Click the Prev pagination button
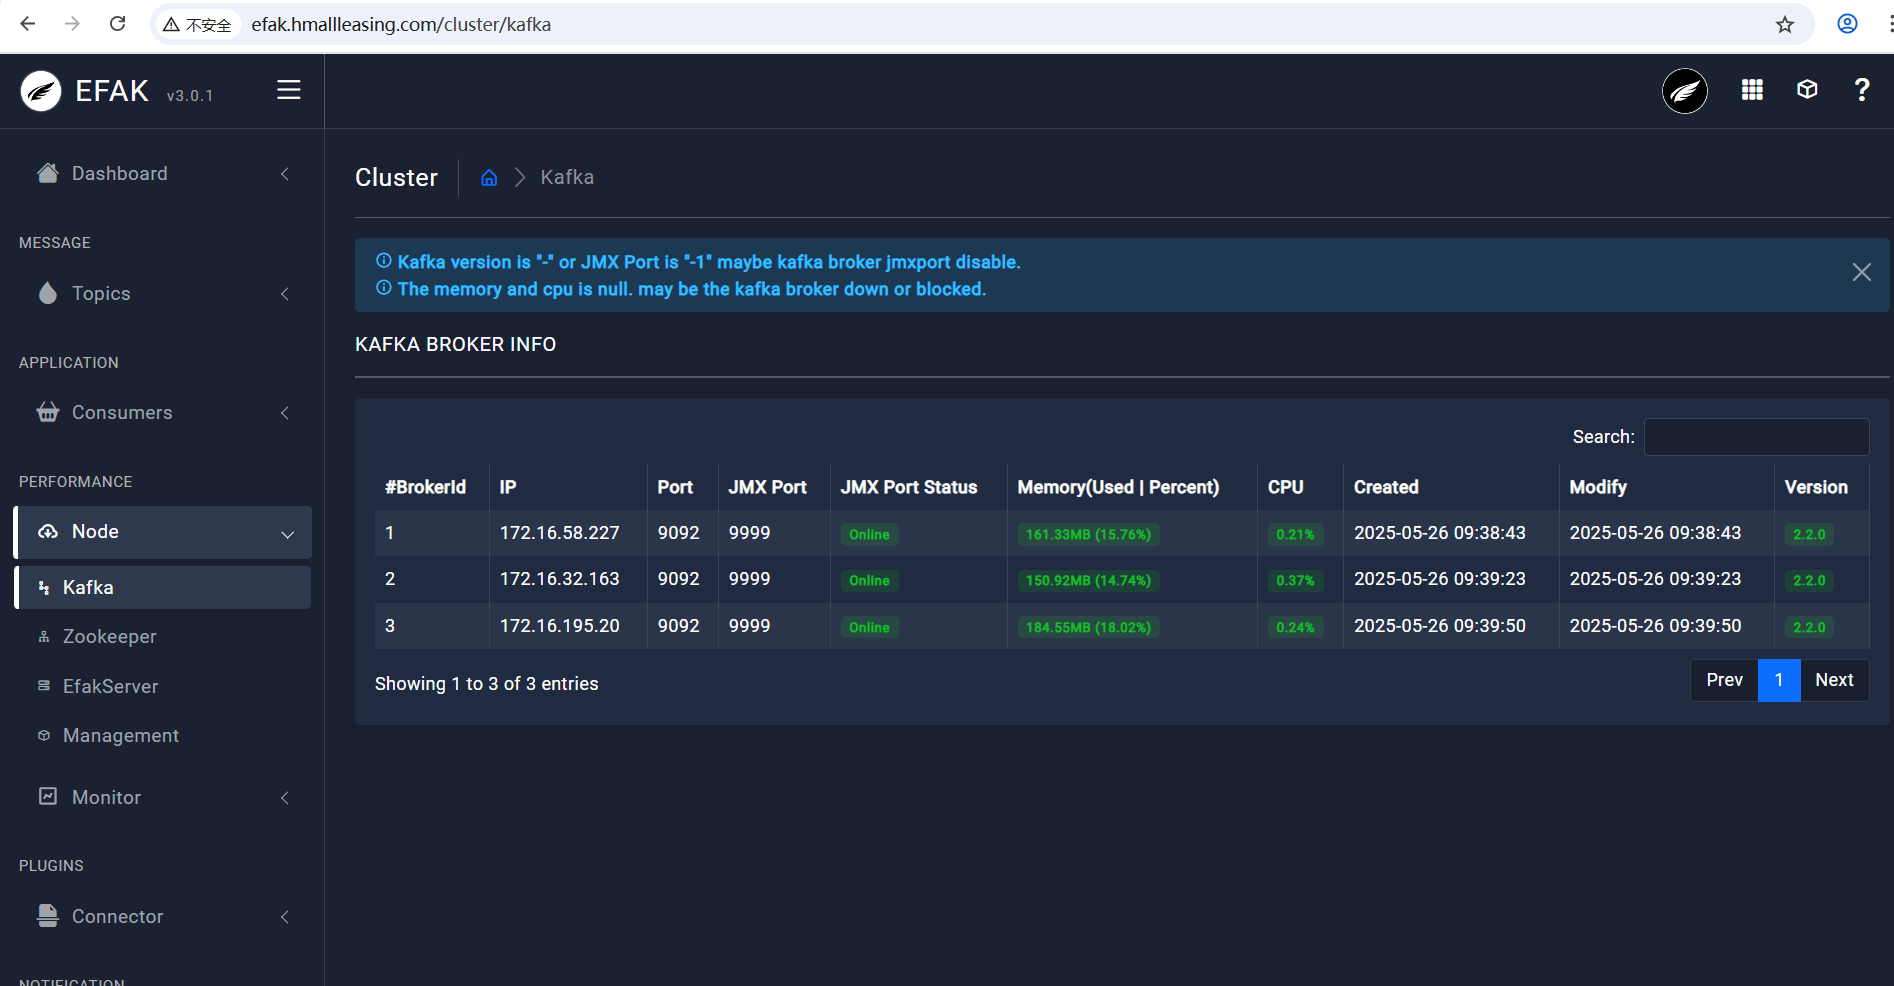The width and height of the screenshot is (1894, 986). tap(1724, 680)
